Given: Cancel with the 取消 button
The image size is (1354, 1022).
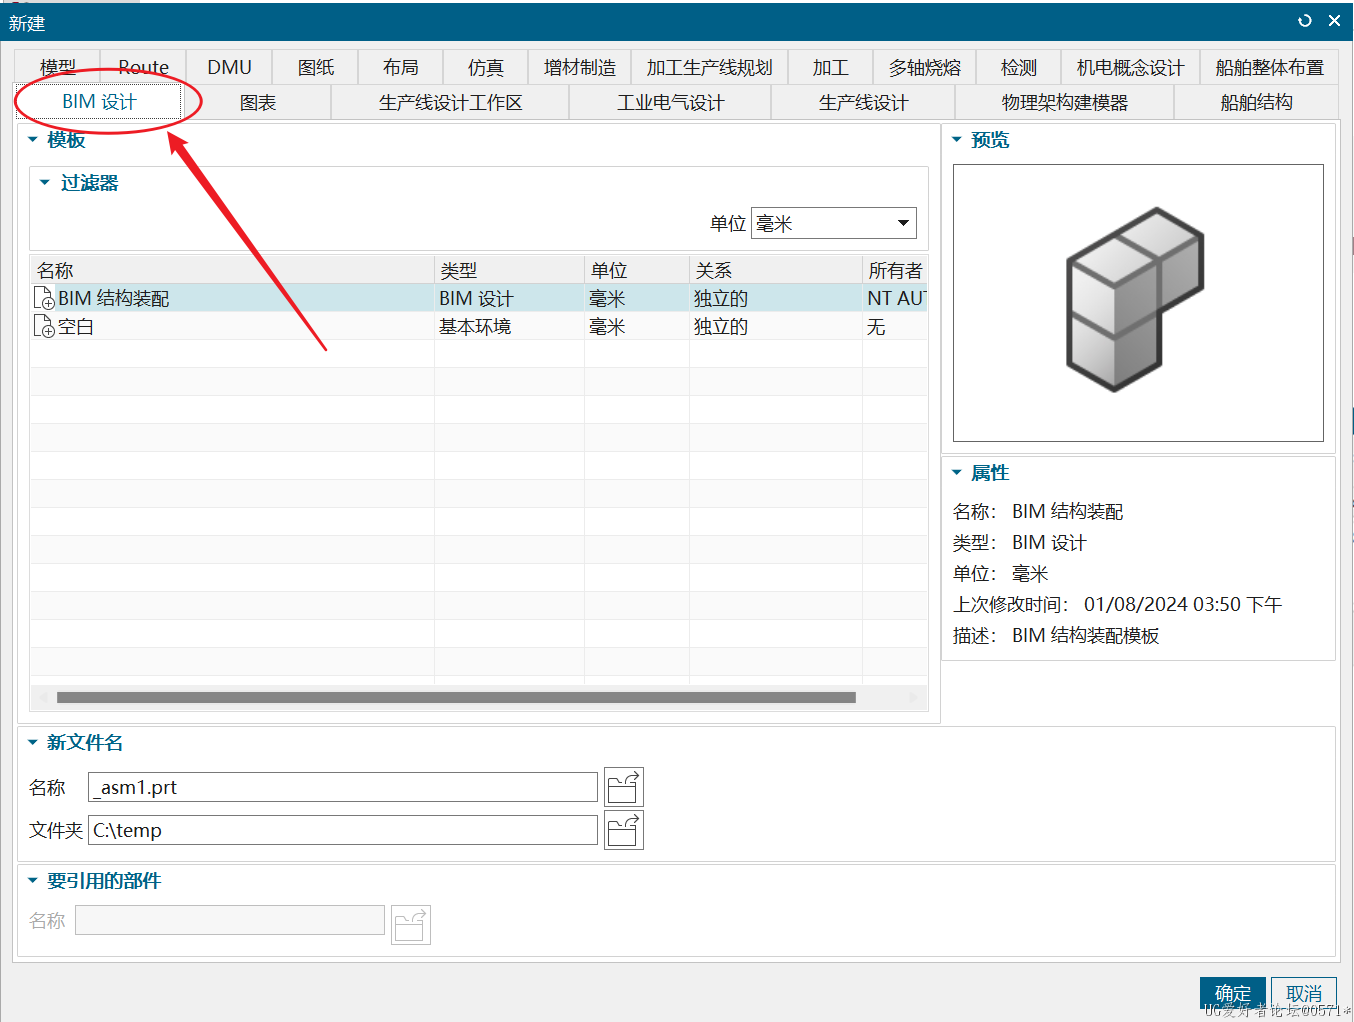Looking at the screenshot, I should pyautogui.click(x=1304, y=993).
